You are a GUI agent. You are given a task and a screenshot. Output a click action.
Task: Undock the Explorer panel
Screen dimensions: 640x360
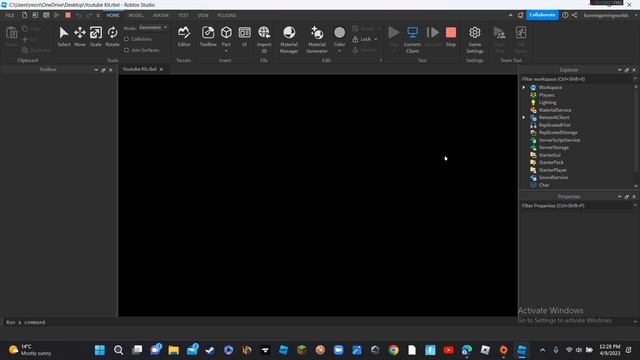[x=627, y=70]
